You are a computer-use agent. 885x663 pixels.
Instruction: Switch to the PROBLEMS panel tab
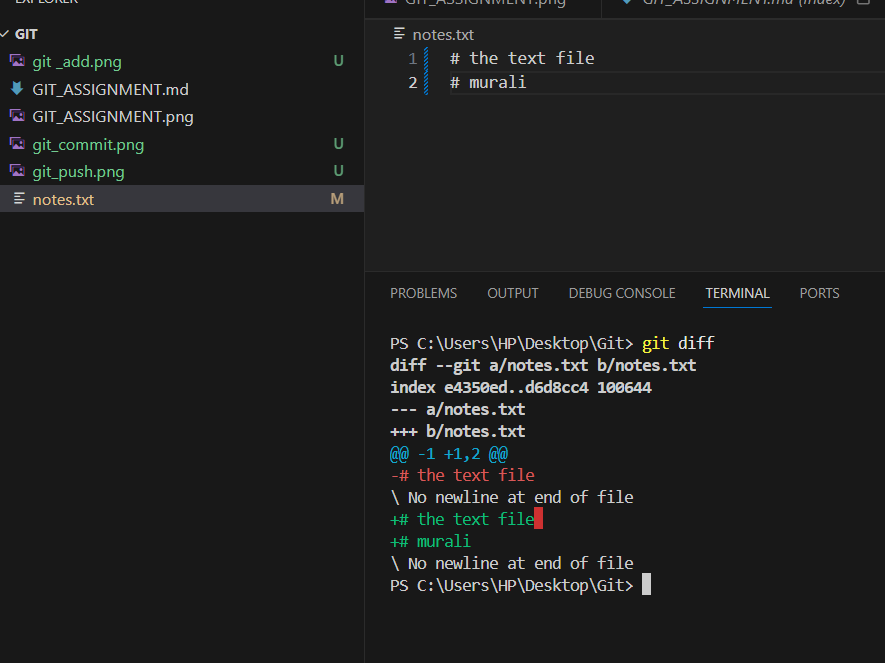423,293
